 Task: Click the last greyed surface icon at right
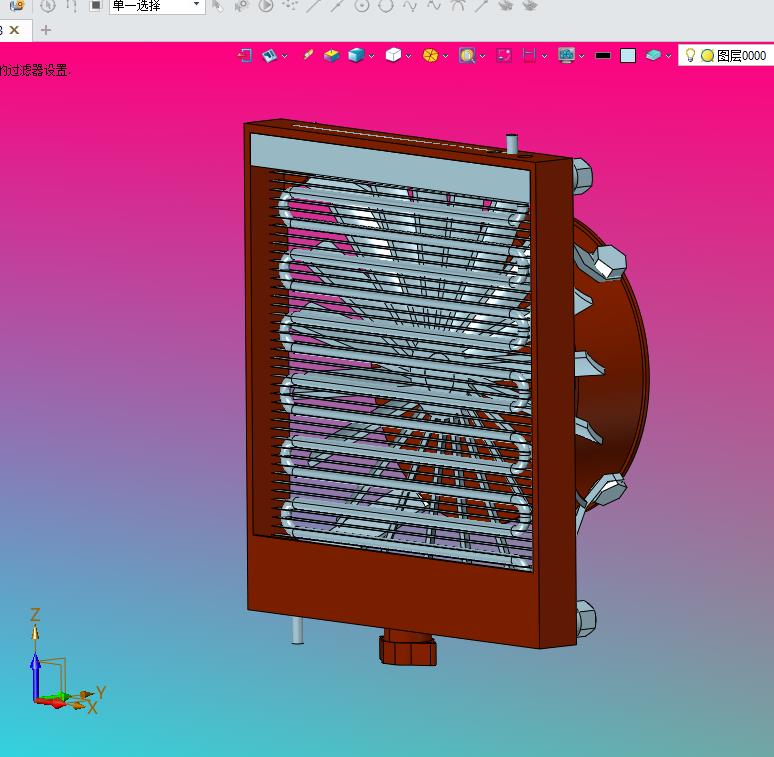(x=530, y=5)
